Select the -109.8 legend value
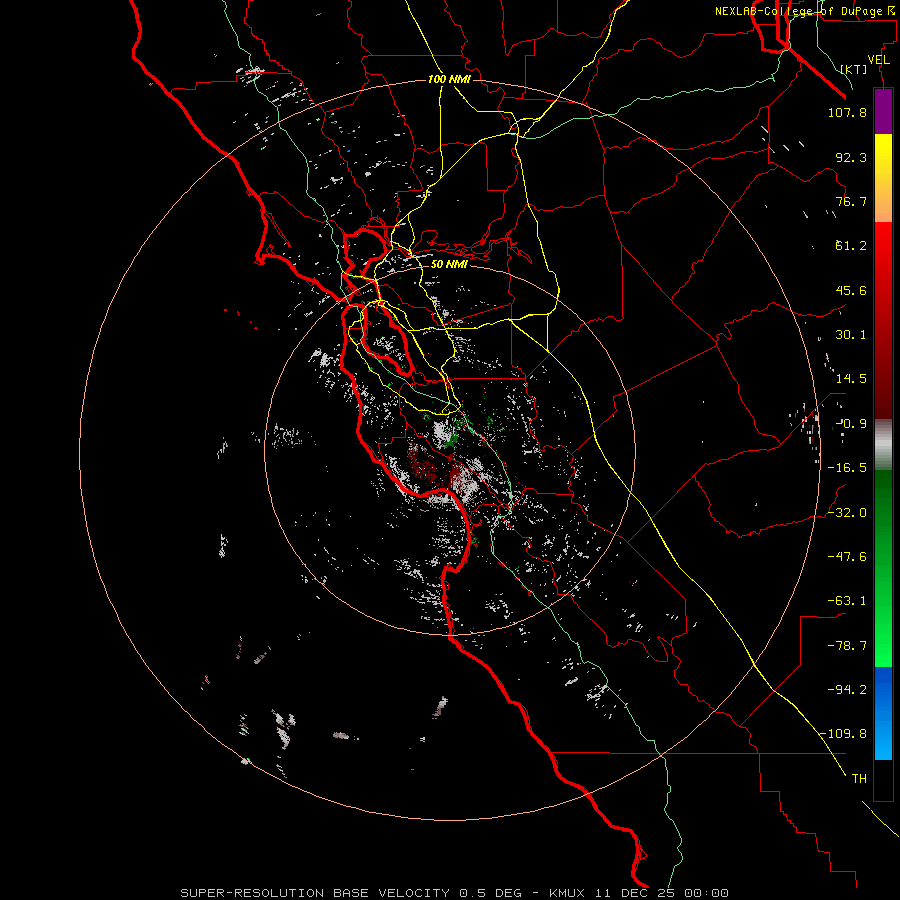 click(x=843, y=734)
